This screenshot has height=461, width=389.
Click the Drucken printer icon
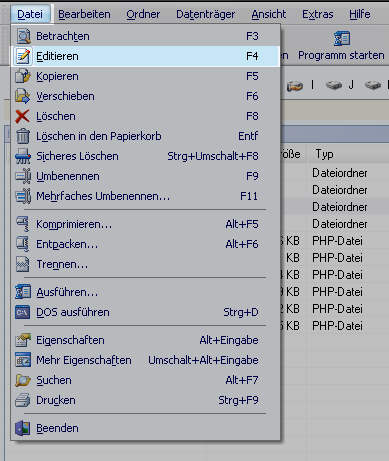(x=23, y=400)
